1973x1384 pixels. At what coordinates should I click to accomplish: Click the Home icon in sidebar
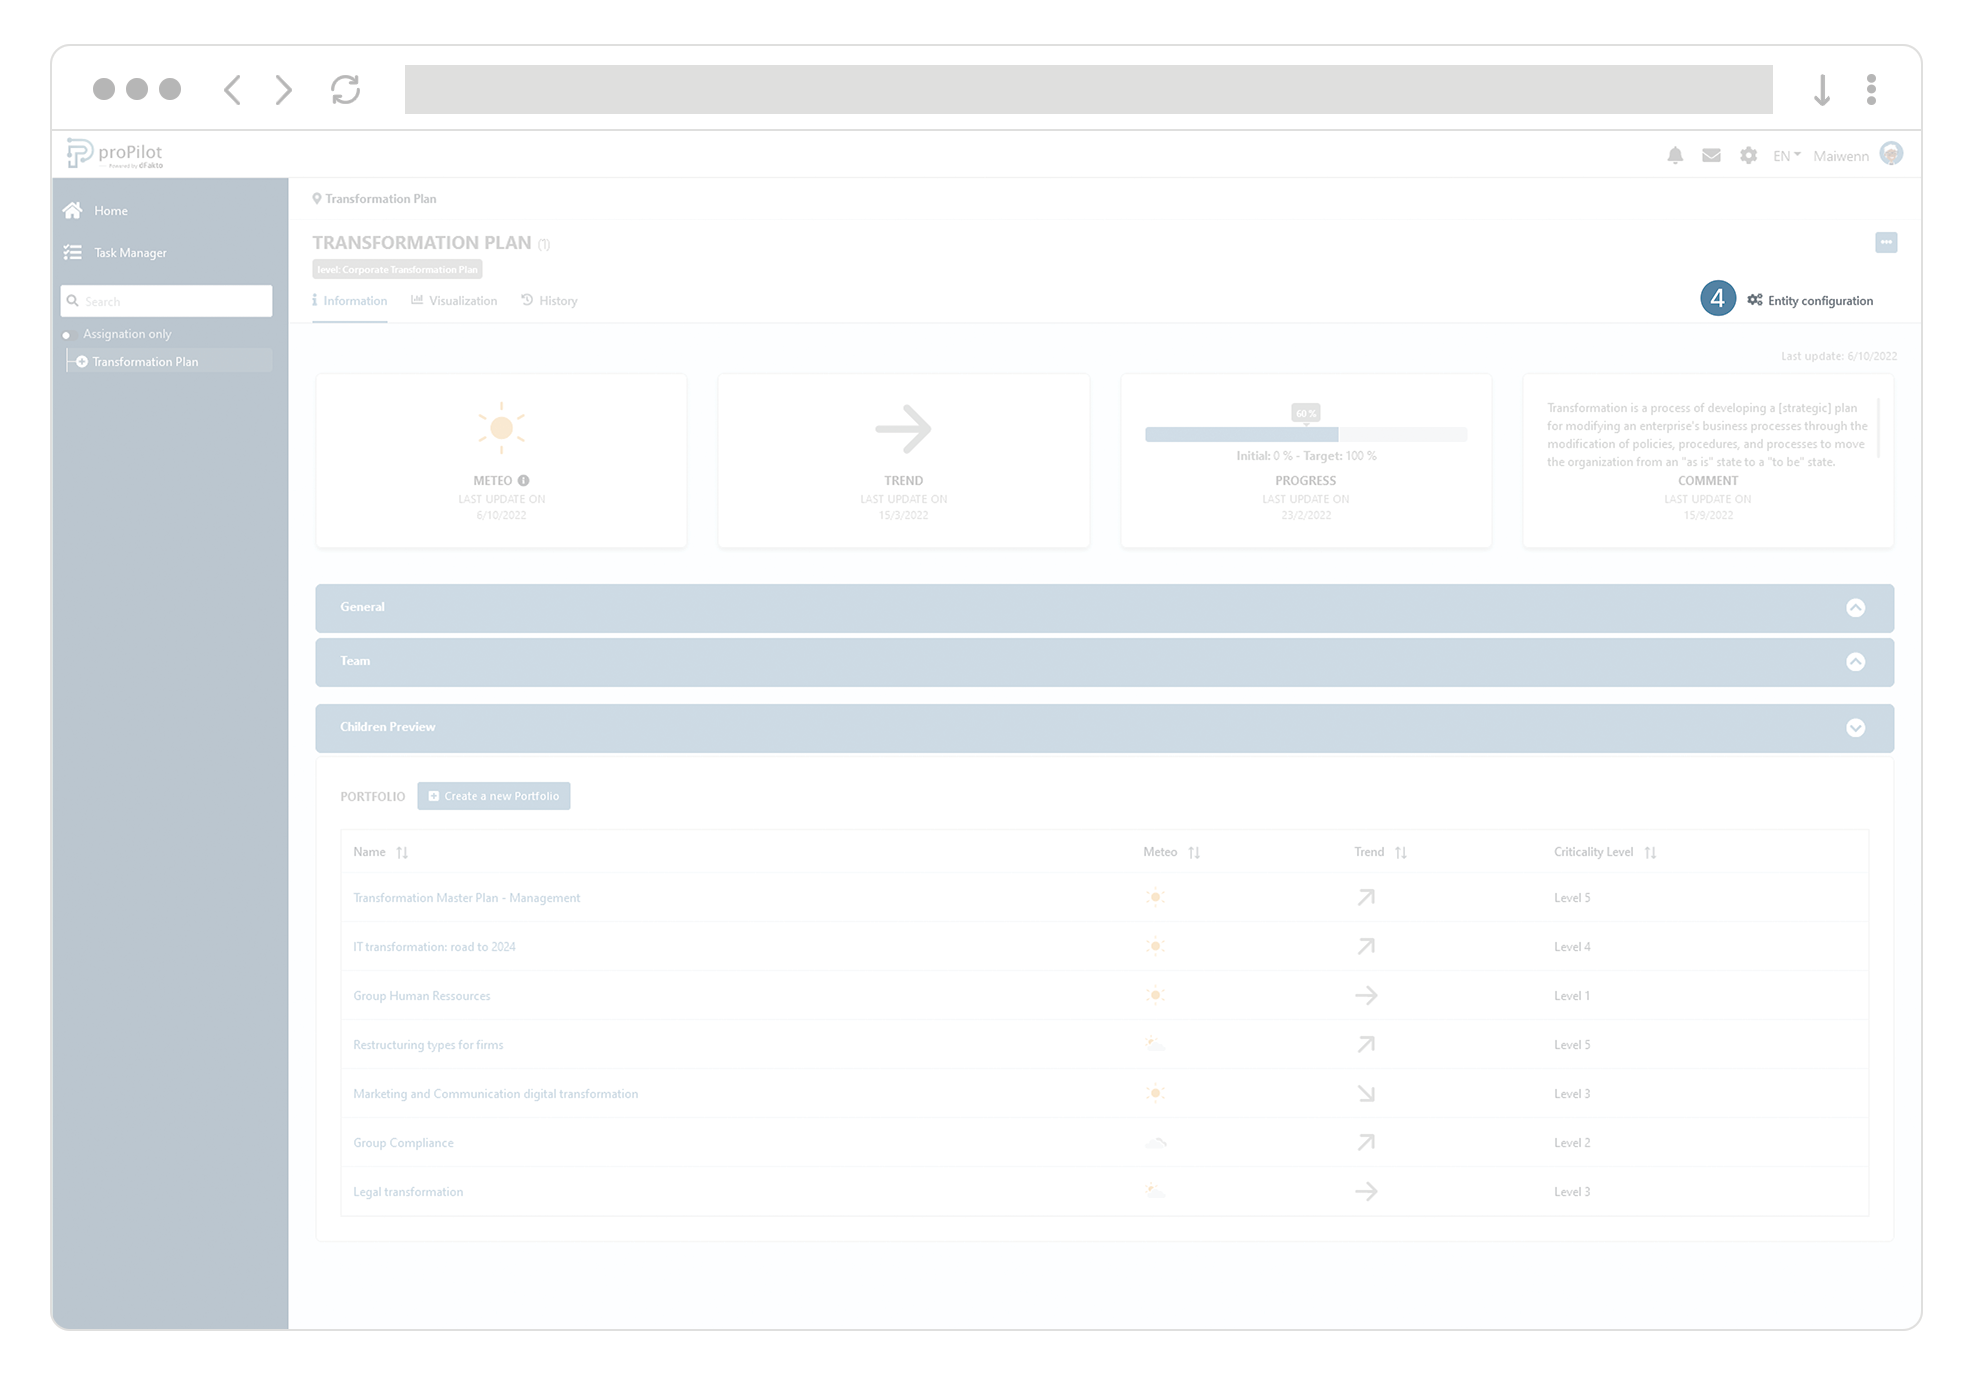73,210
